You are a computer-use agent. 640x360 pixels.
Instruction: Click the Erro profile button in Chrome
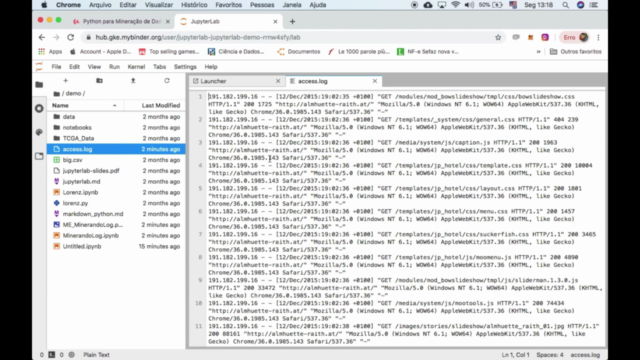pos(575,37)
